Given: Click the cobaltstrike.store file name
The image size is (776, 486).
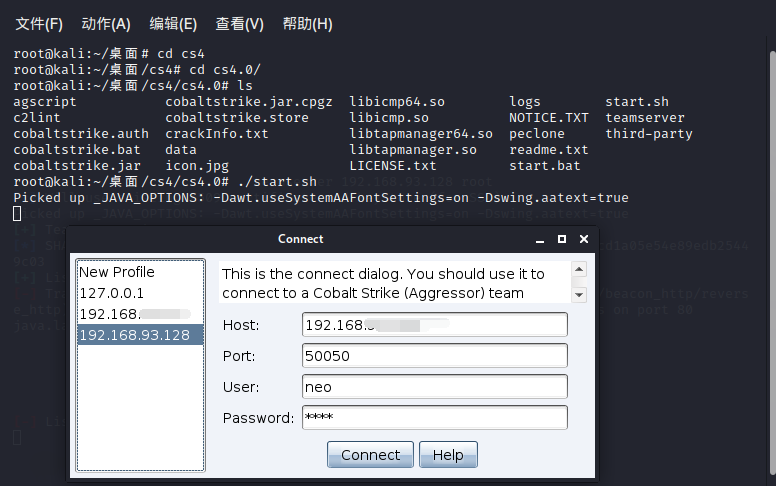Looking at the screenshot, I should coord(237,118).
